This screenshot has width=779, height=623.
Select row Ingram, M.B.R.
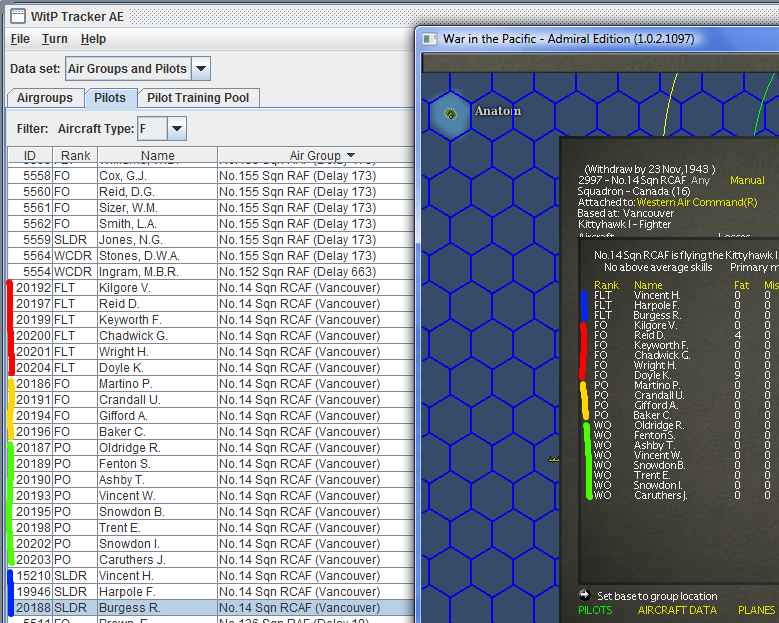tap(211, 272)
